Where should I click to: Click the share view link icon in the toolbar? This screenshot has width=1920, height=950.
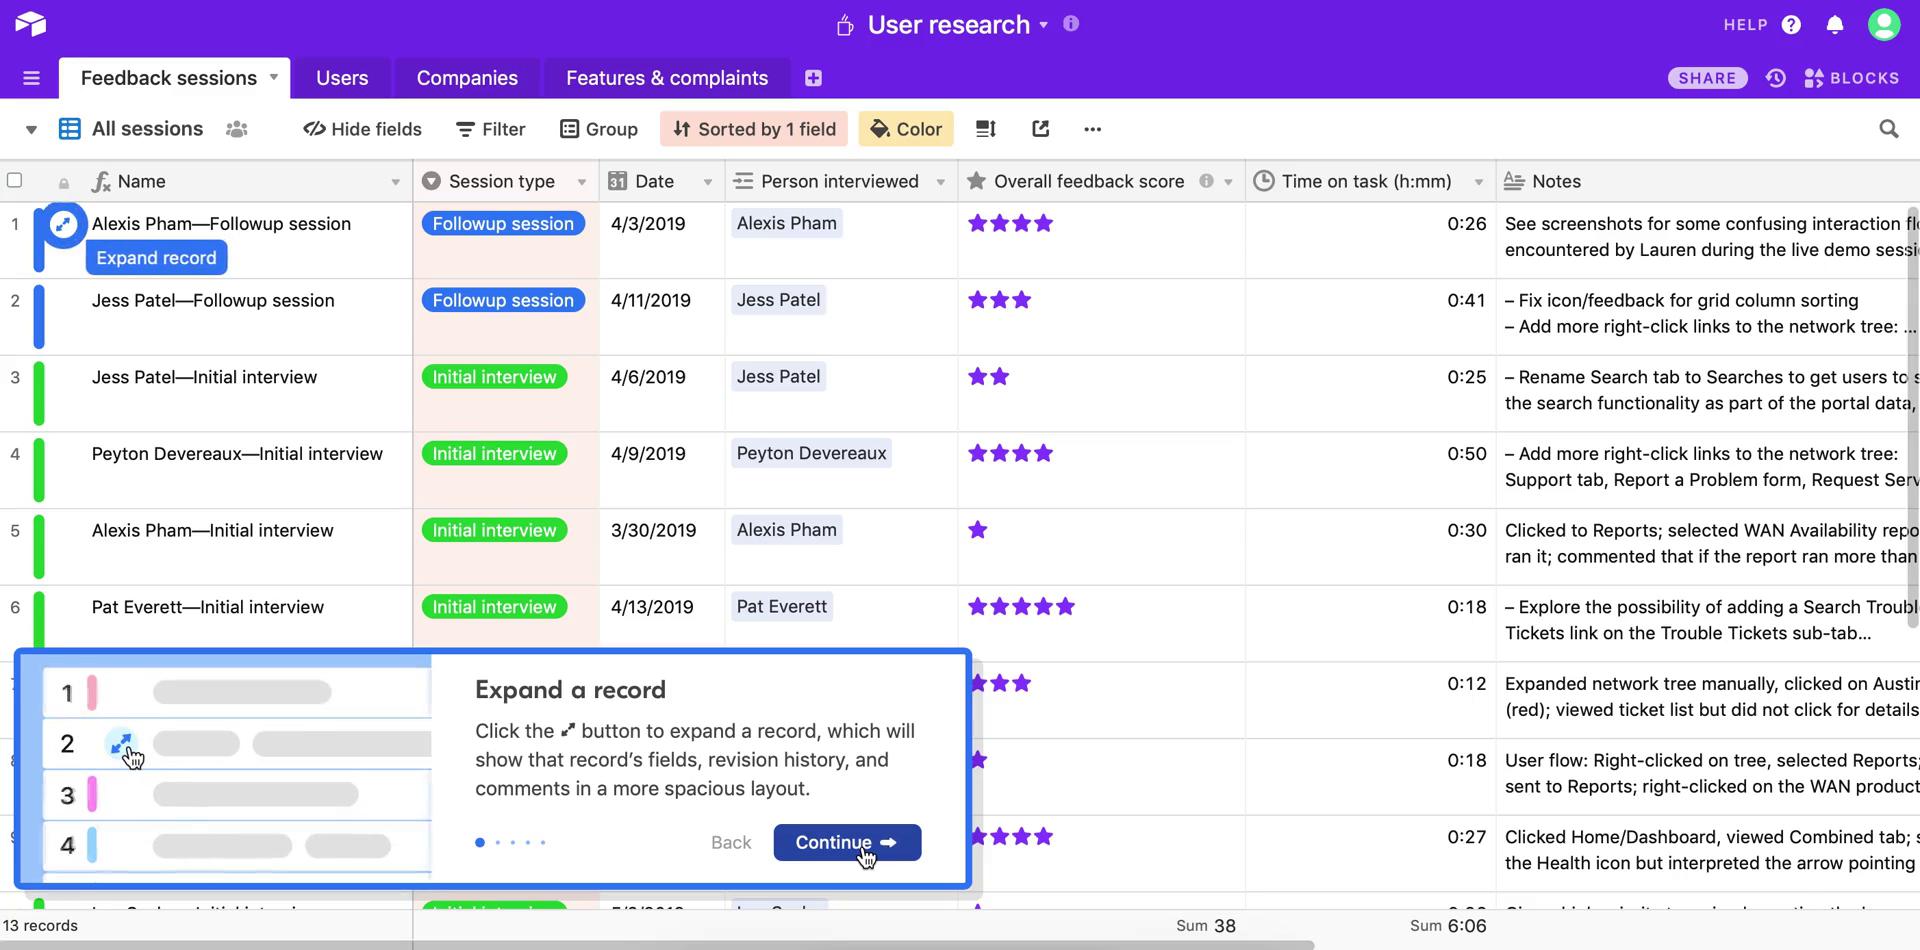pos(1040,128)
